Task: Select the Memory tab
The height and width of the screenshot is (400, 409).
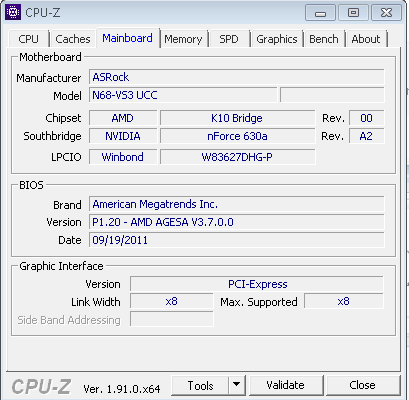Action: coord(183,39)
